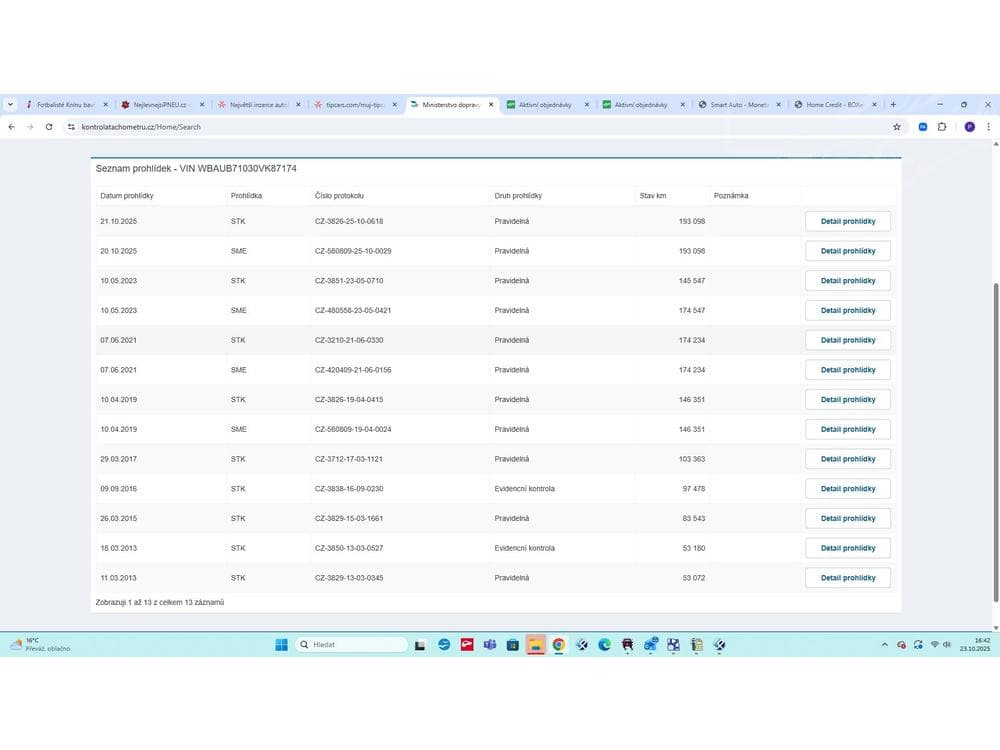Open the Windows Start menu
Image resolution: width=1000 pixels, height=750 pixels.
tap(282, 645)
